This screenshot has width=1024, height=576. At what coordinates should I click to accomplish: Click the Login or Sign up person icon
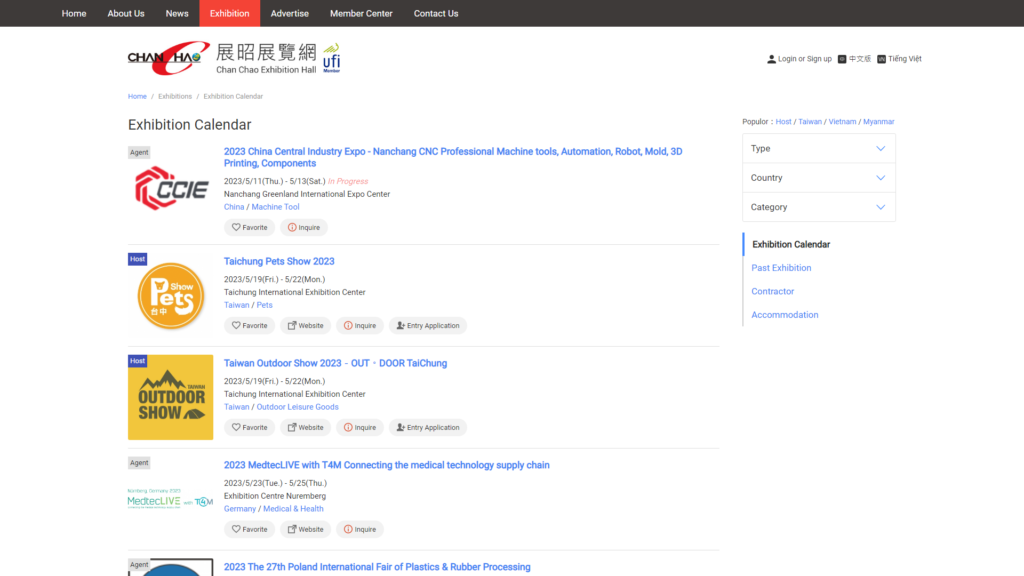770,58
